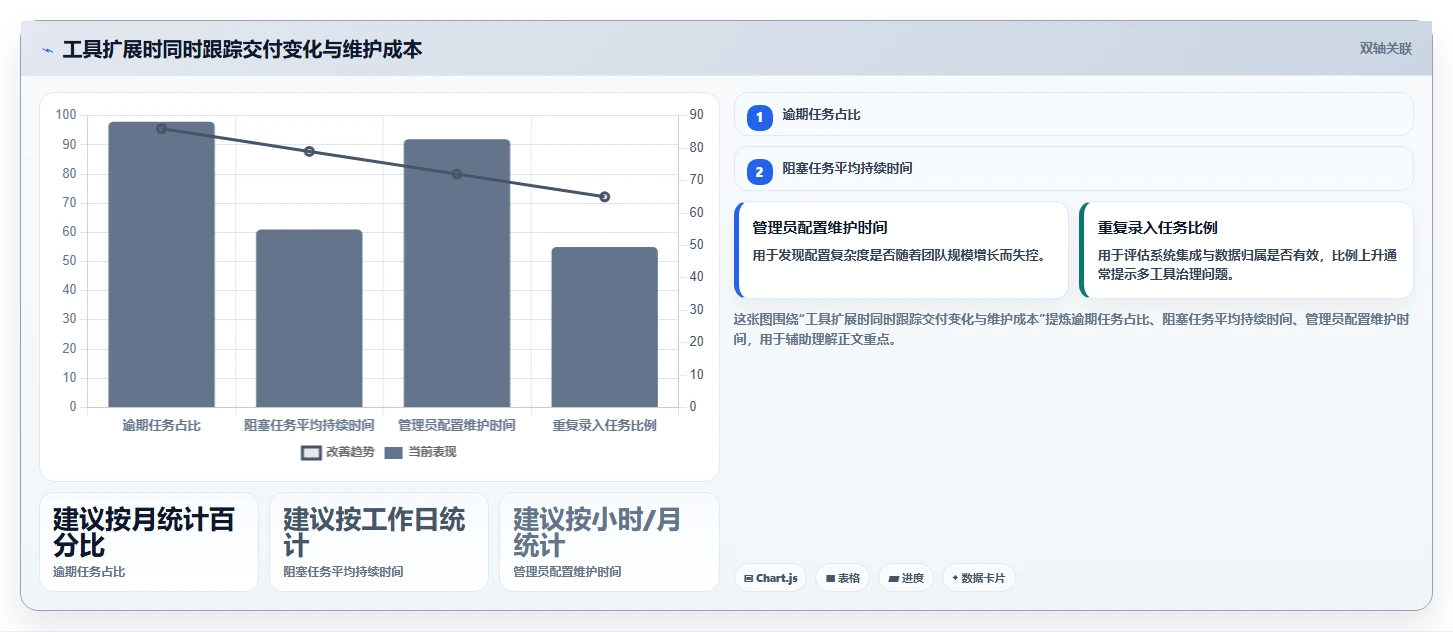Click the icon in the 表格 tag
This screenshot has height=632, width=1453.
pos(830,578)
